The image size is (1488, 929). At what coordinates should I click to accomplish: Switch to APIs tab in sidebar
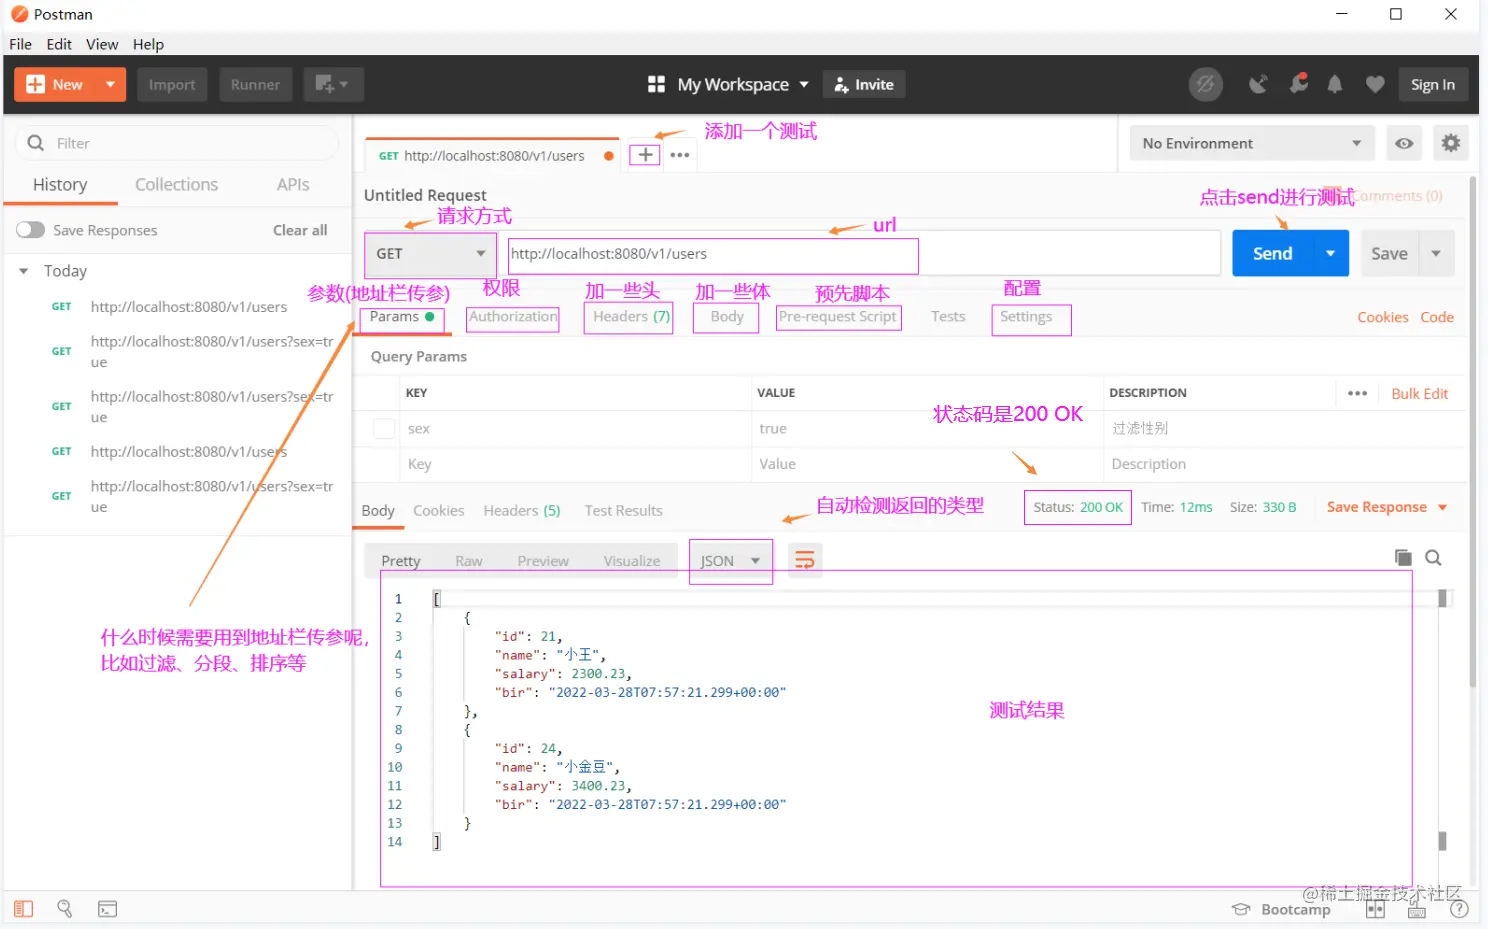tap(293, 185)
